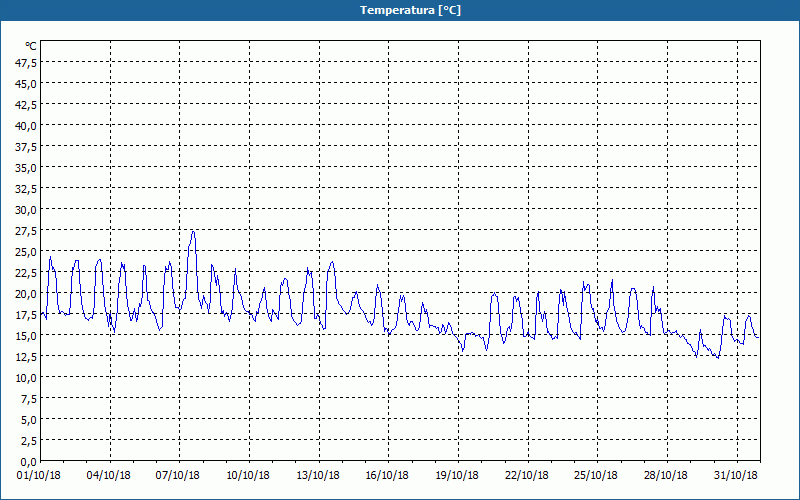
Task: Click the 37,5 y-axis label
Action: [27, 147]
